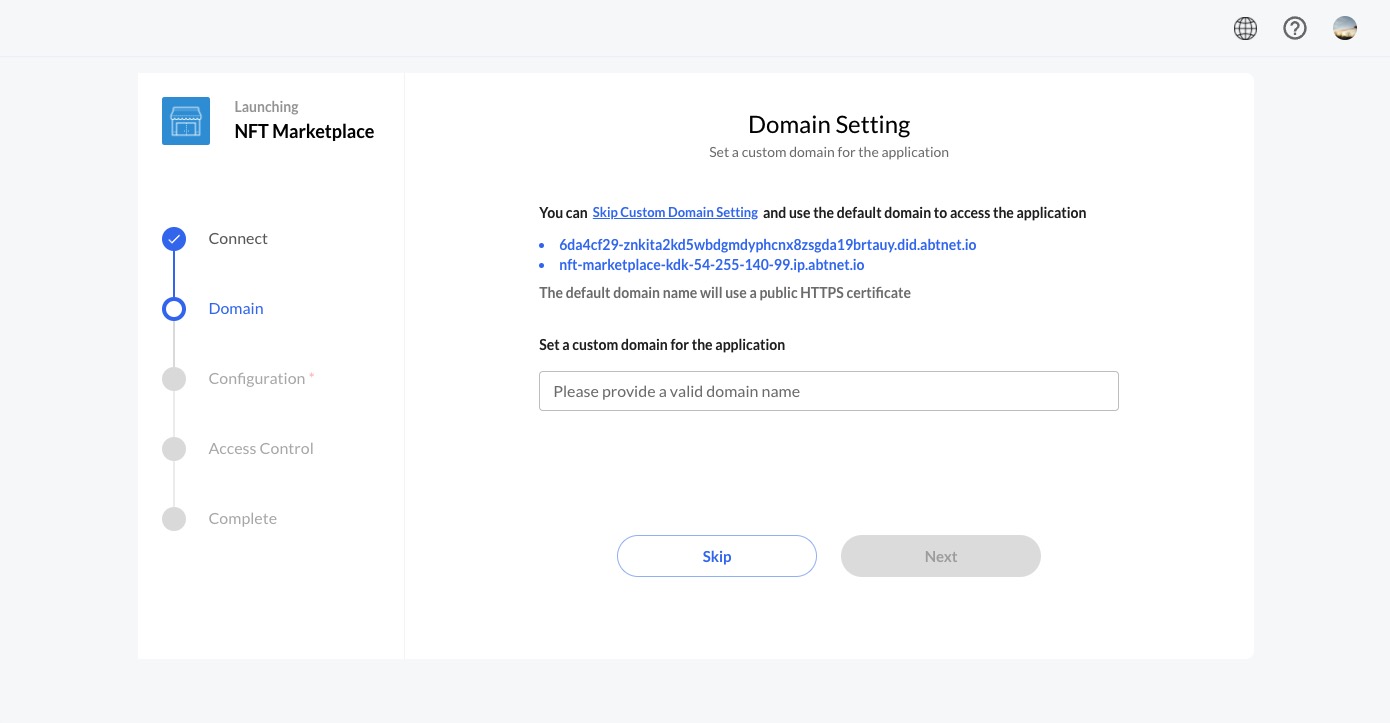The image size is (1390, 723).
Task: Click the Configuration step circle icon
Action: click(x=174, y=378)
